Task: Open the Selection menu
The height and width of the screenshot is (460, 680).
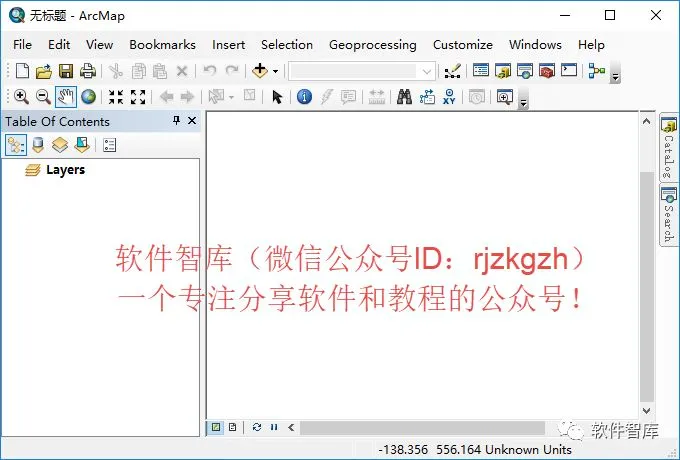Action: point(287,45)
